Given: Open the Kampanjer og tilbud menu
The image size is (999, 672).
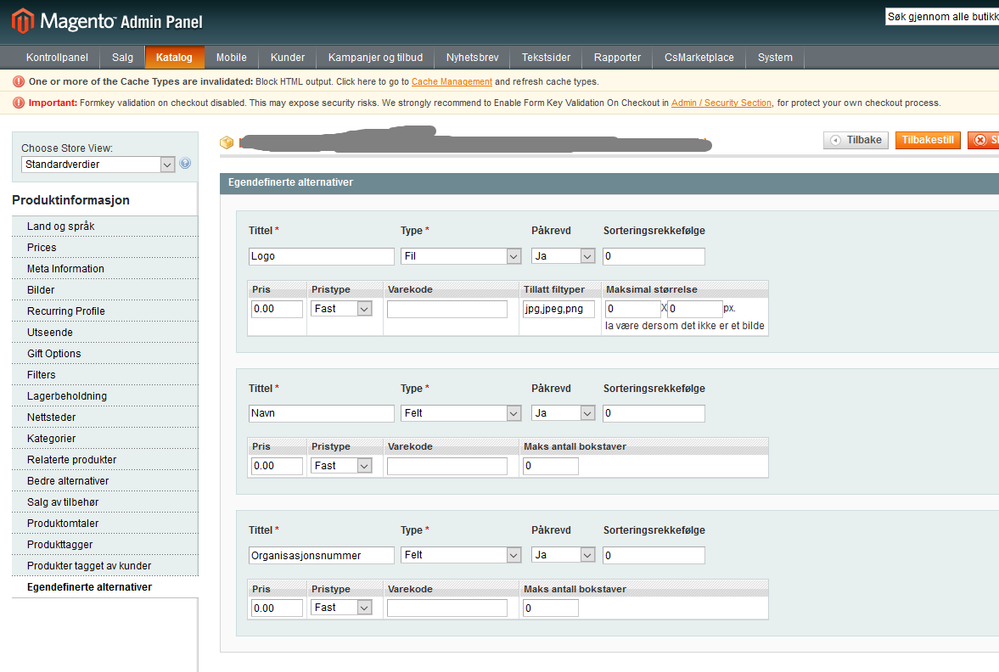Looking at the screenshot, I should click(375, 57).
